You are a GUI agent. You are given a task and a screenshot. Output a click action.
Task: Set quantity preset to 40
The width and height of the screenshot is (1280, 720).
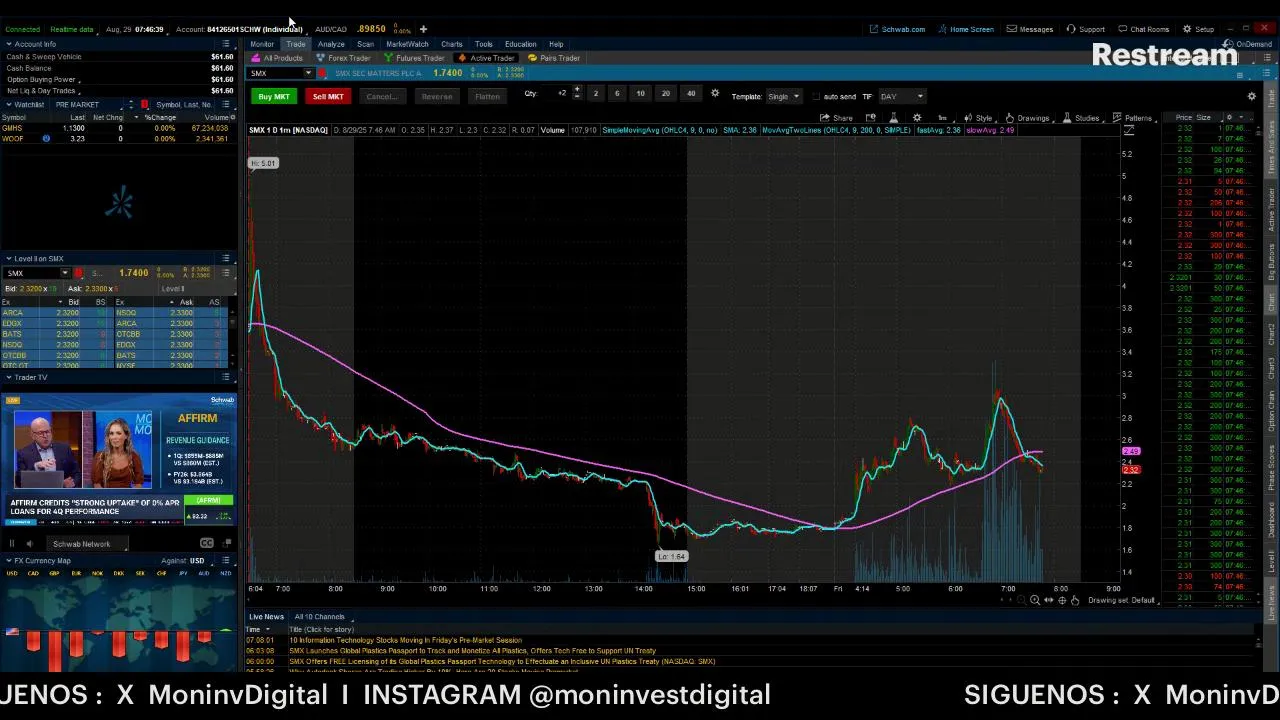[690, 94]
